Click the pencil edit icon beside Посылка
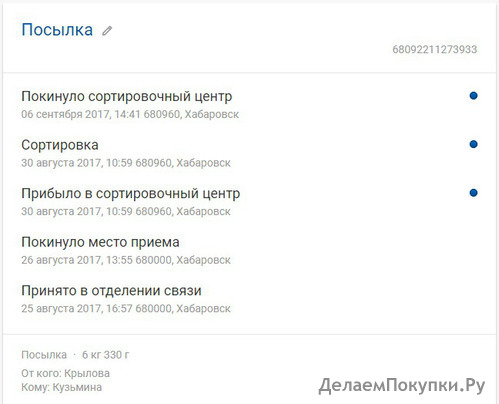The image size is (499, 404). 107,31
